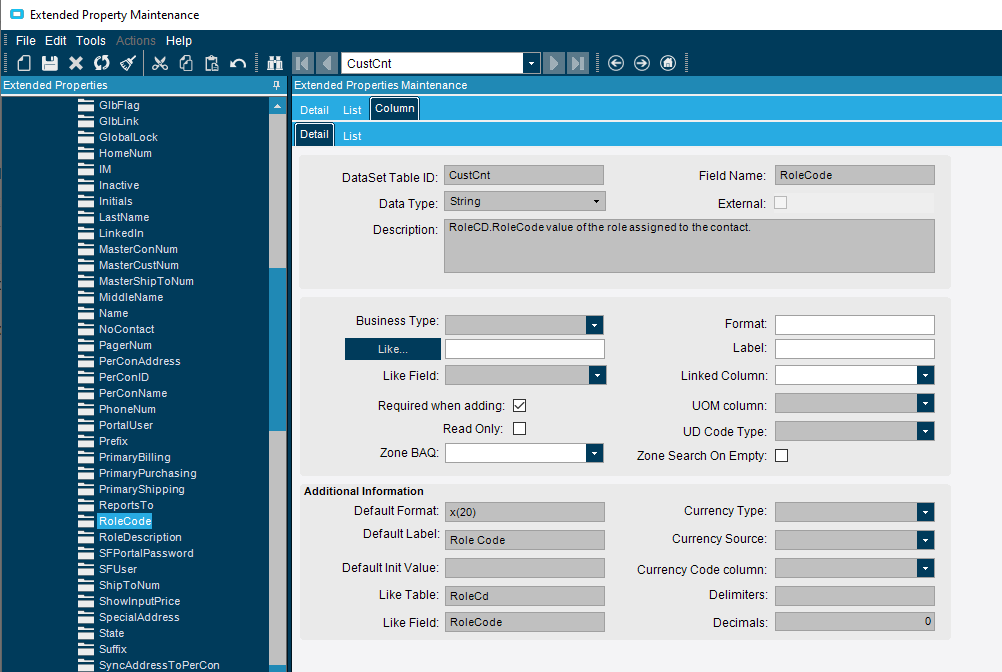Click the New record toolbar icon
Image resolution: width=1002 pixels, height=672 pixels.
point(24,63)
